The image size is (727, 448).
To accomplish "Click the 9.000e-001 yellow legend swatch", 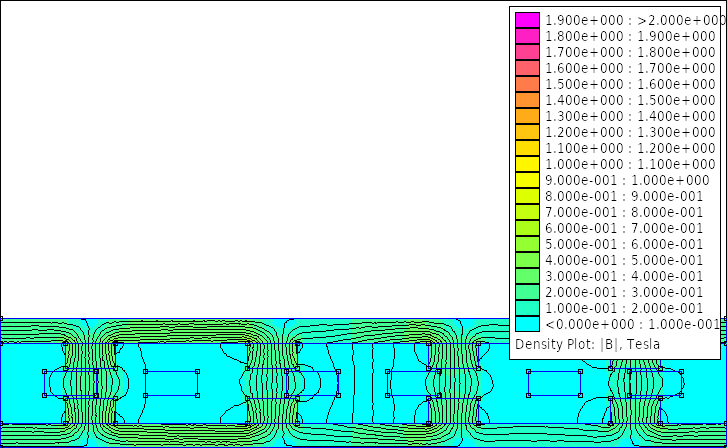I will pos(527,180).
